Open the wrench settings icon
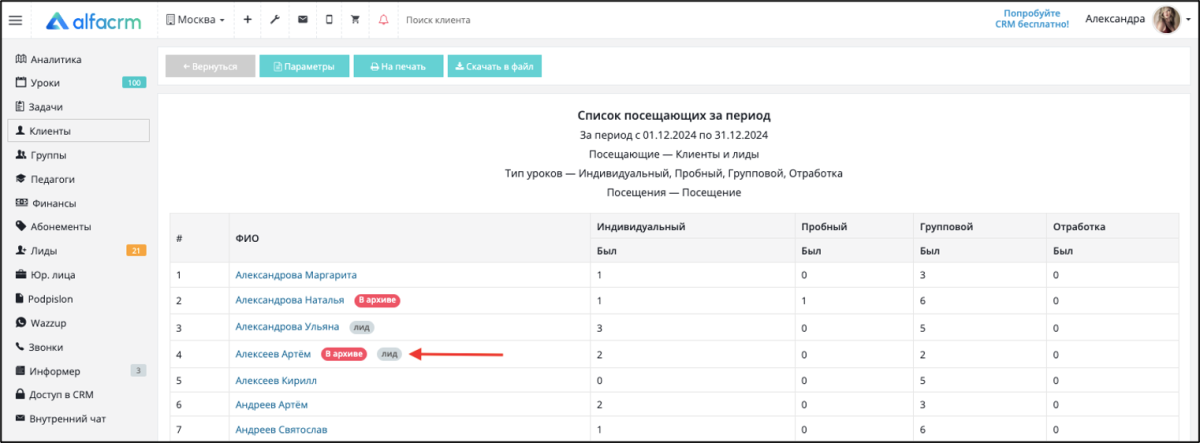Screen dimensions: 1200x443 275,20
